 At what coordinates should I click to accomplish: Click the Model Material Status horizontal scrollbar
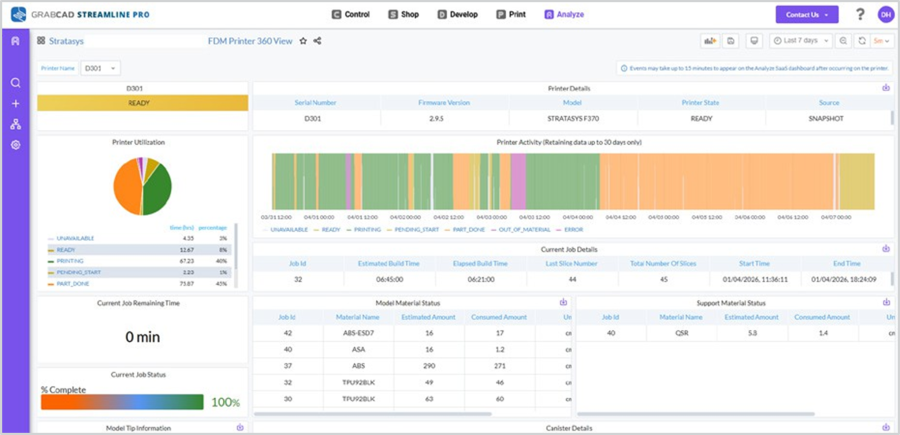click(373, 413)
